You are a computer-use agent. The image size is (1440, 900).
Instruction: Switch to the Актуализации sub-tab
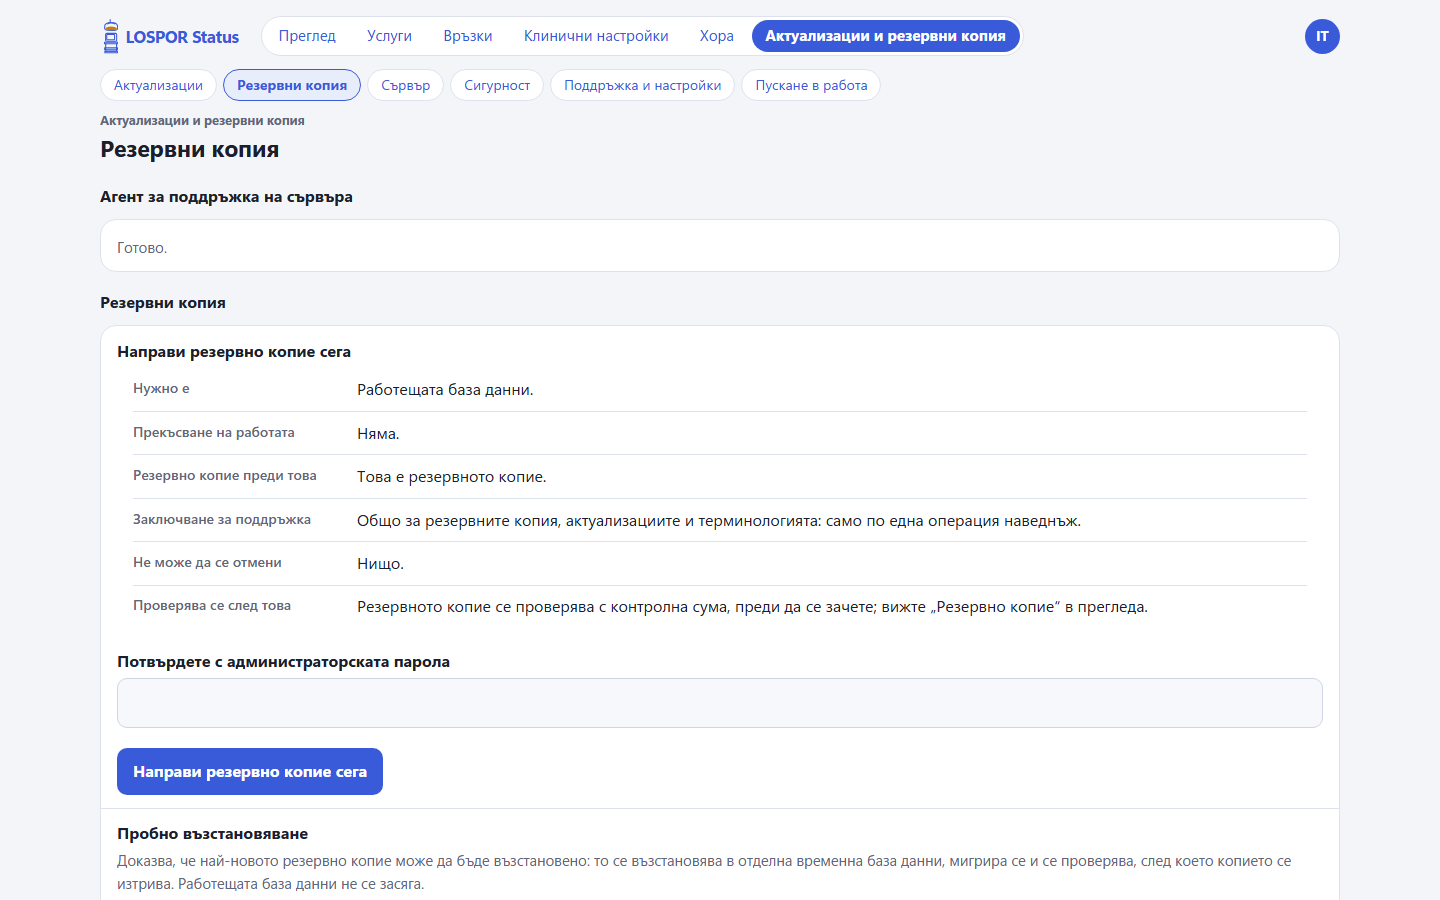point(158,85)
